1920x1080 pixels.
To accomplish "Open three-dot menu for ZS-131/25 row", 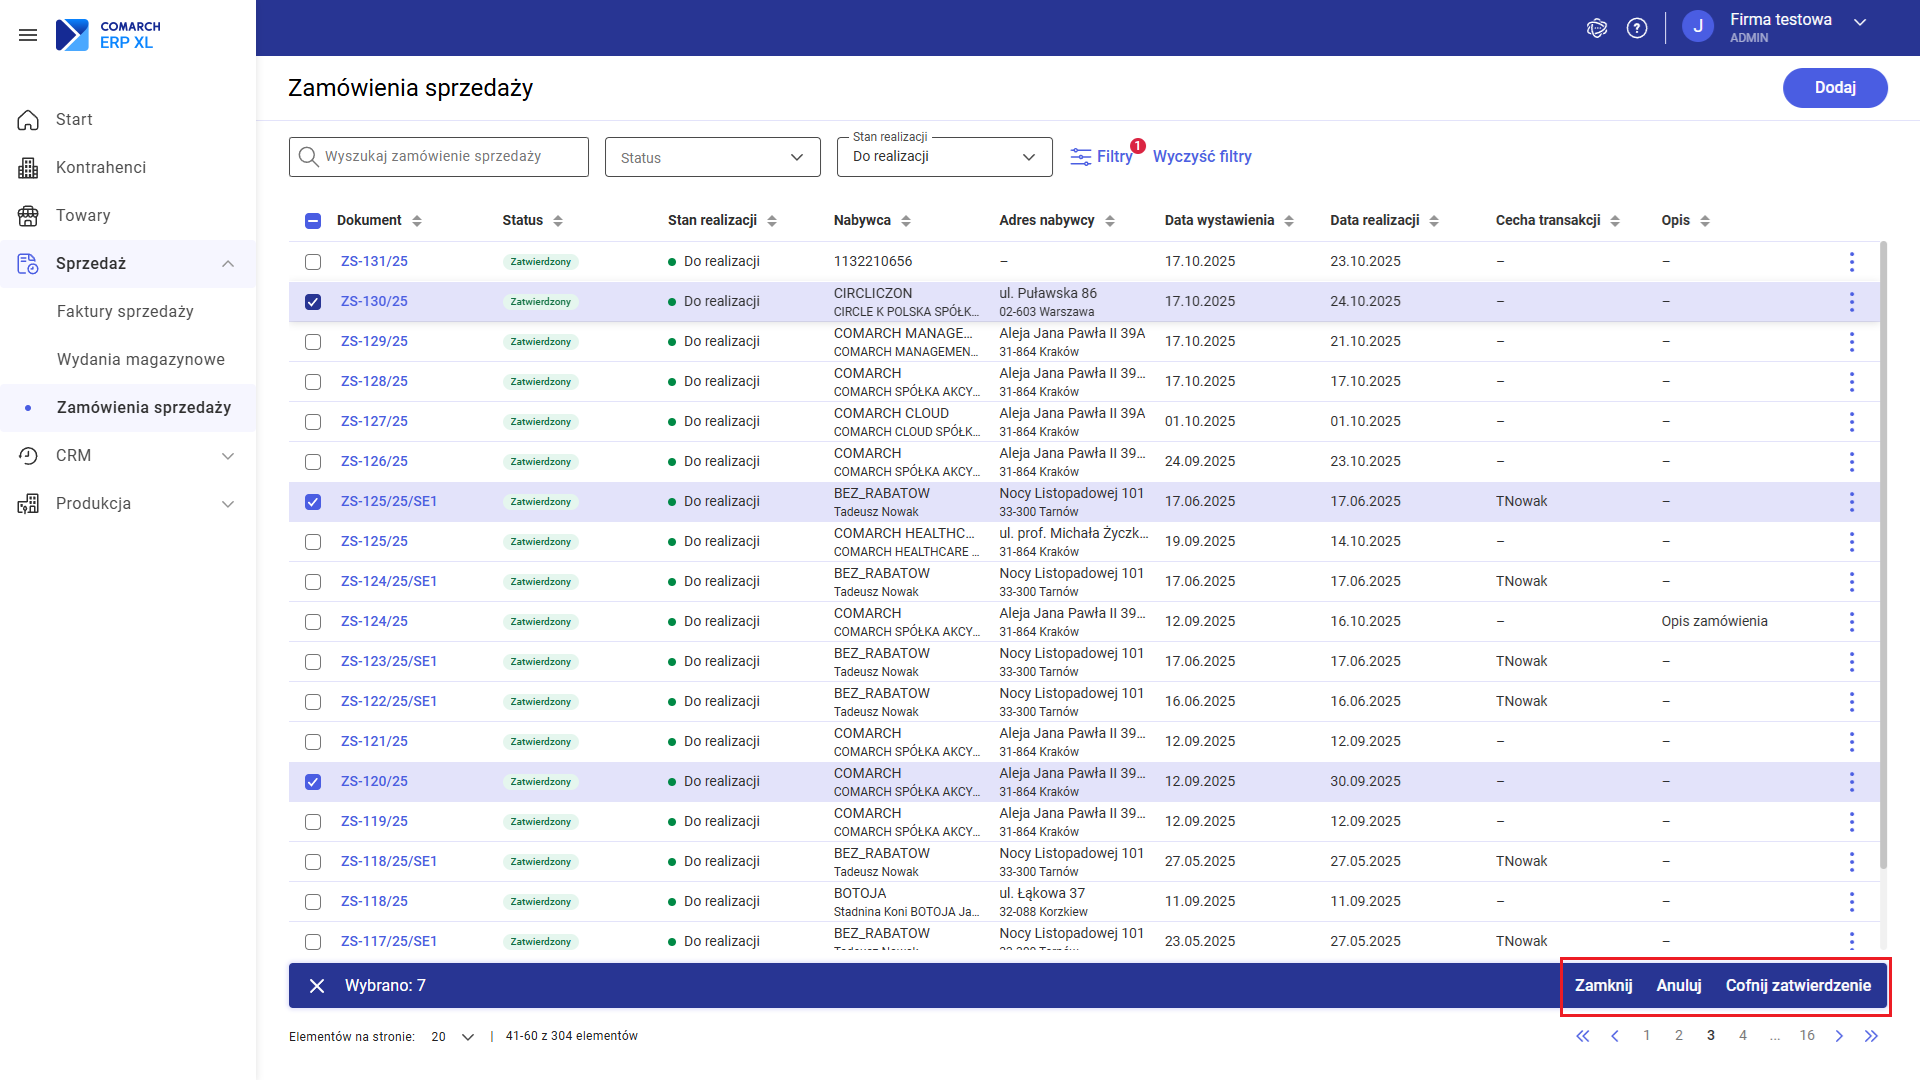I will pyautogui.click(x=1851, y=262).
